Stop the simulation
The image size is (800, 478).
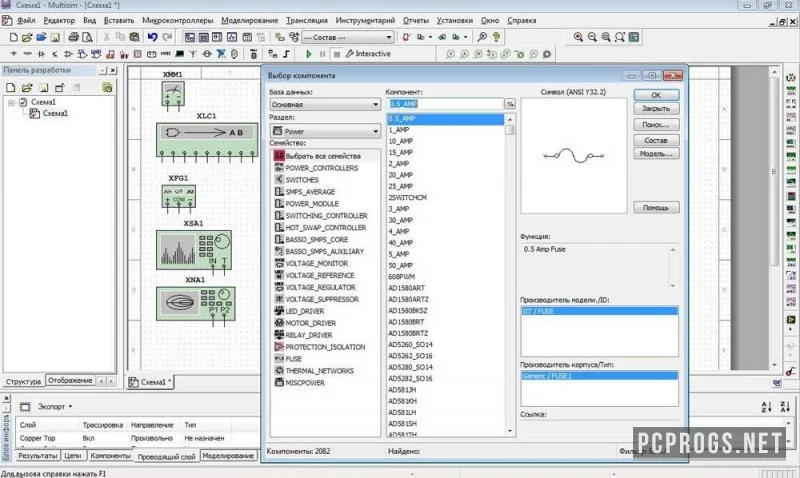pyautogui.click(x=337, y=54)
